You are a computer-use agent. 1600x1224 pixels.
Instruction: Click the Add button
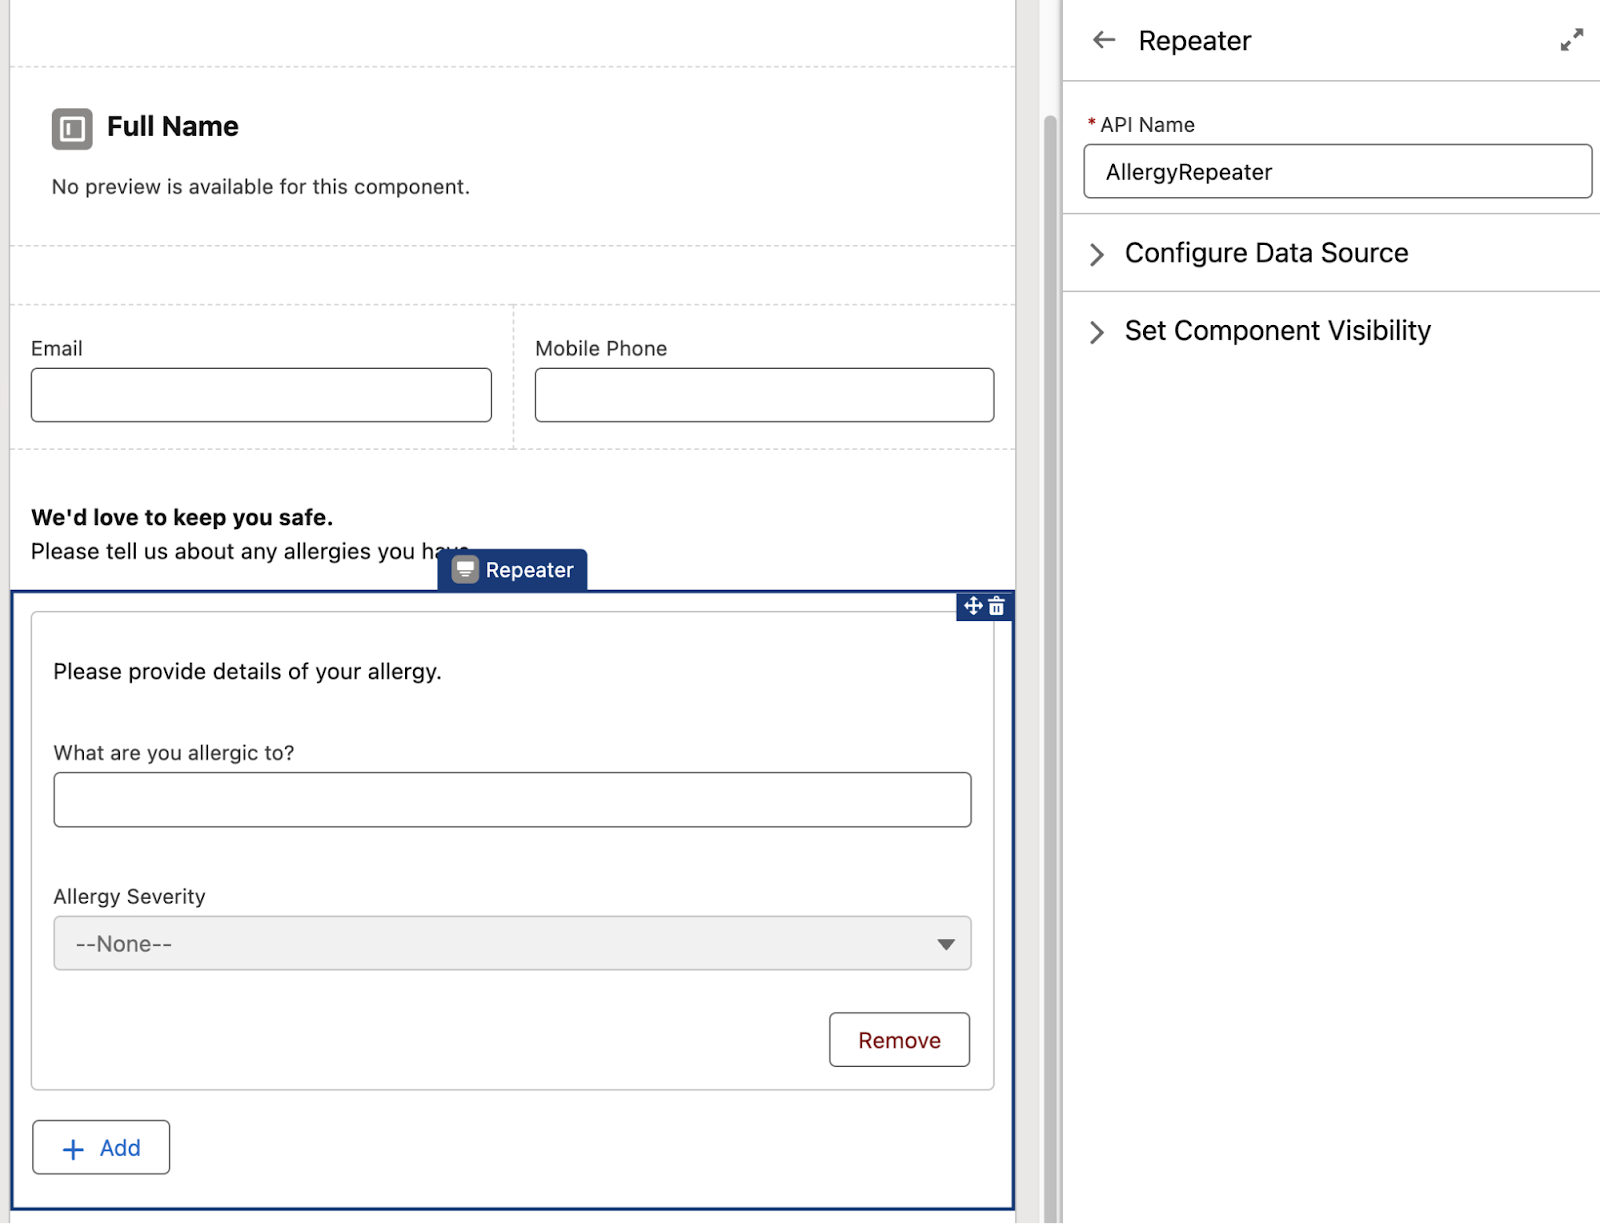101,1147
